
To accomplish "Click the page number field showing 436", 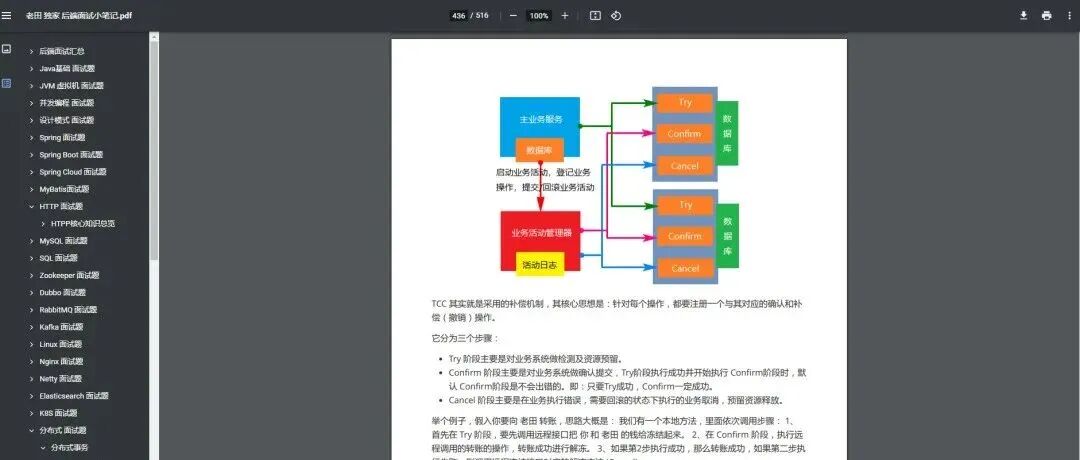I will [x=458, y=15].
